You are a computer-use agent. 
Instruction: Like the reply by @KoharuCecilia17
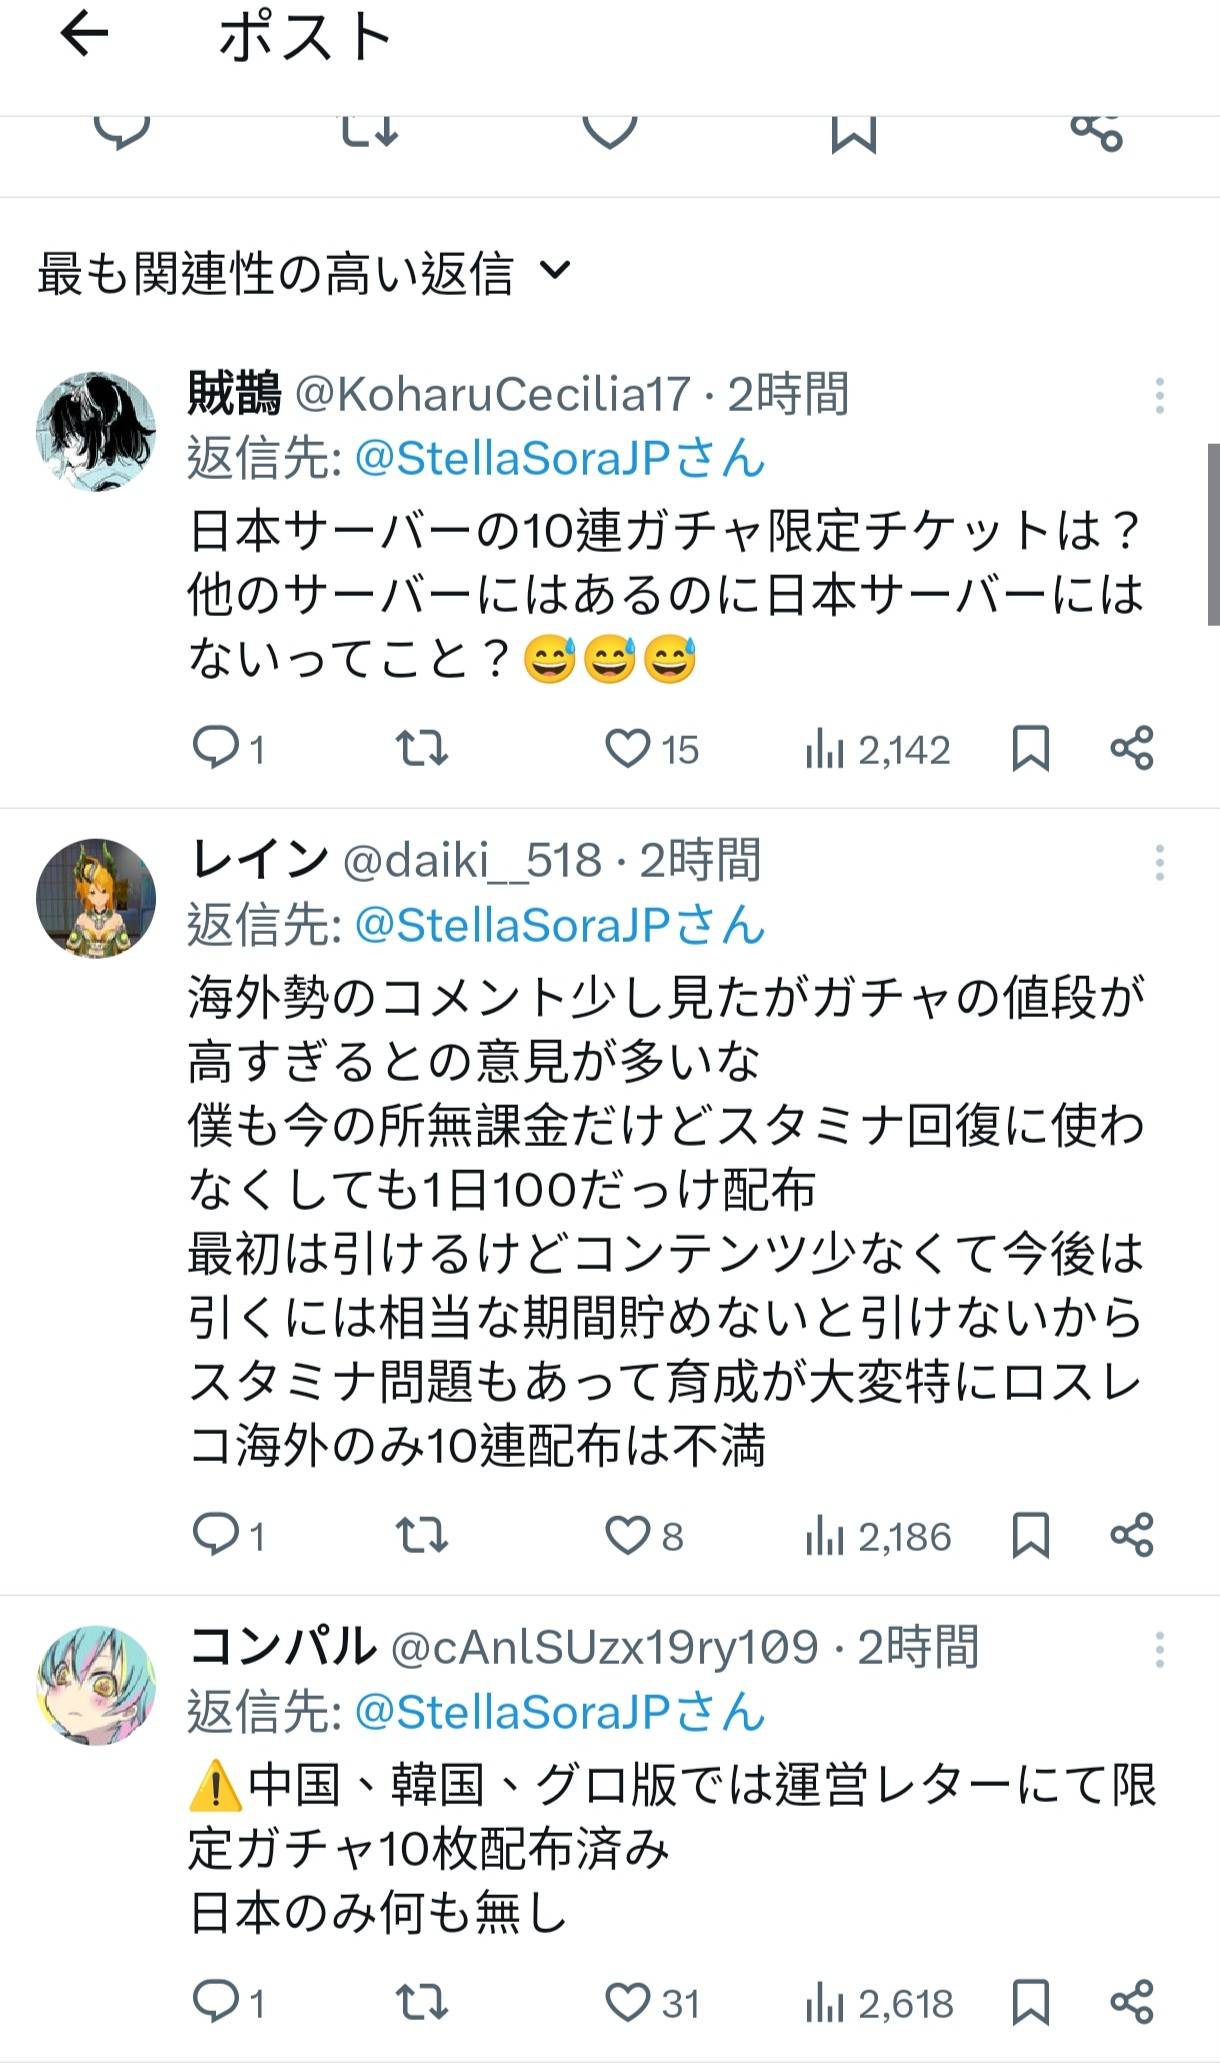[x=628, y=749]
